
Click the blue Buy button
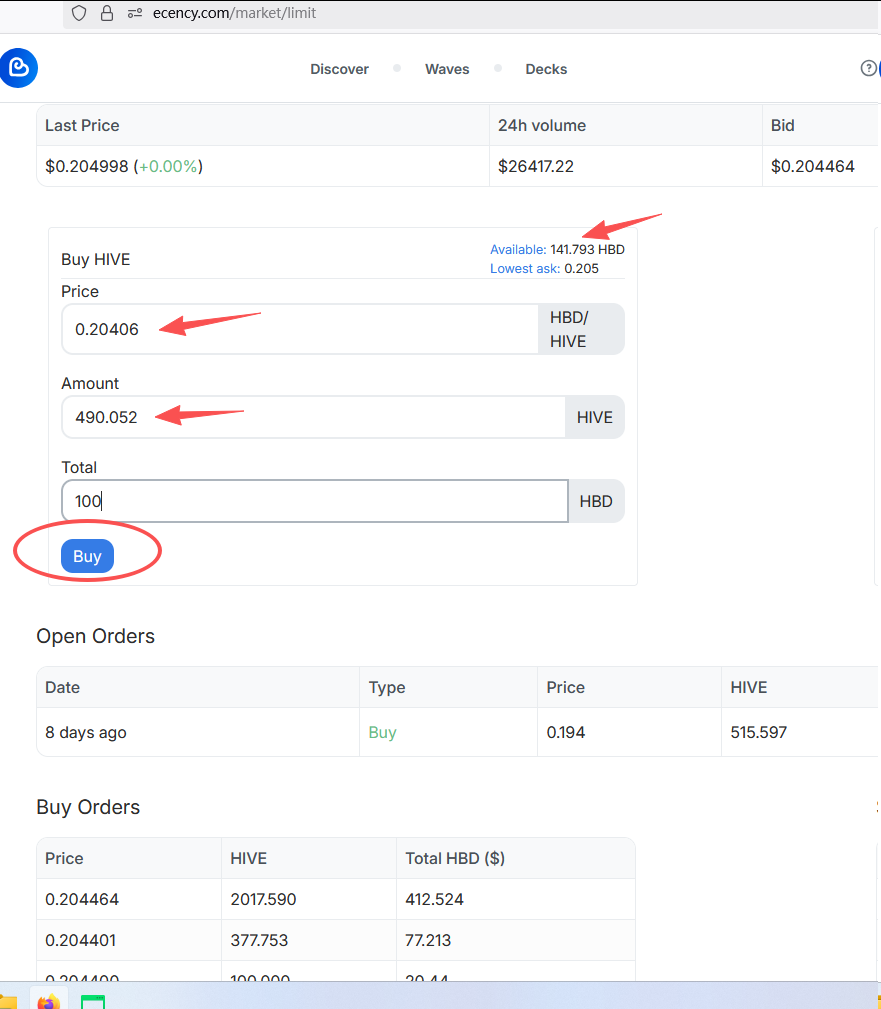pyautogui.click(x=88, y=556)
